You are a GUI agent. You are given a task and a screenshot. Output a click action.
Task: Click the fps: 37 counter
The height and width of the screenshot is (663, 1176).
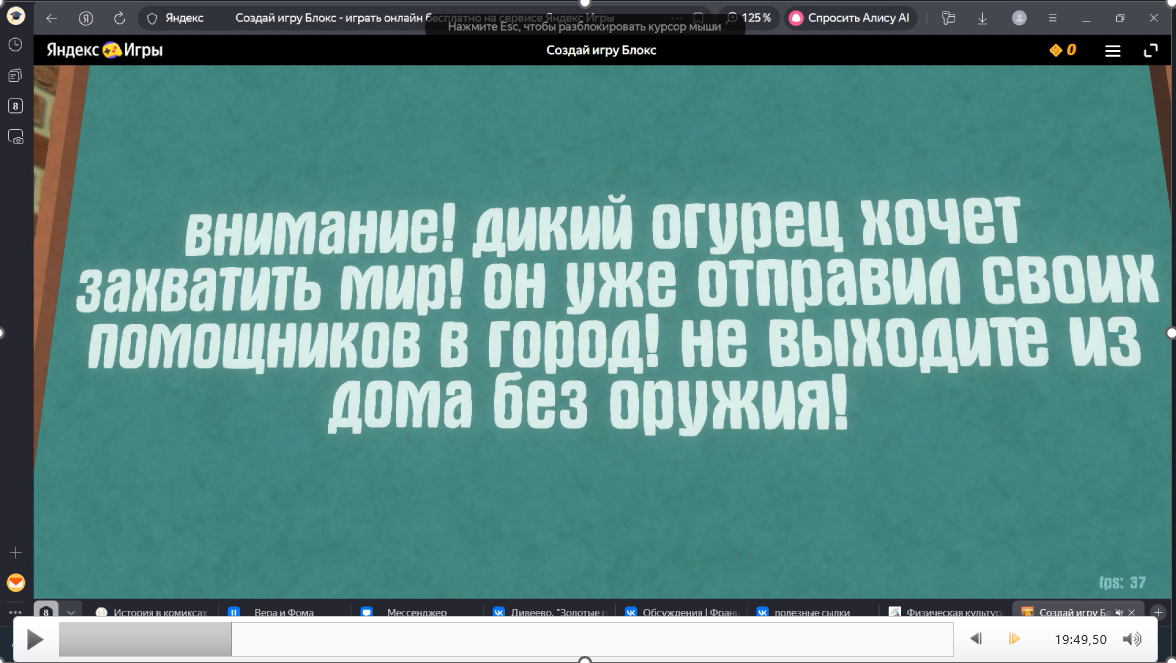pos(1122,583)
